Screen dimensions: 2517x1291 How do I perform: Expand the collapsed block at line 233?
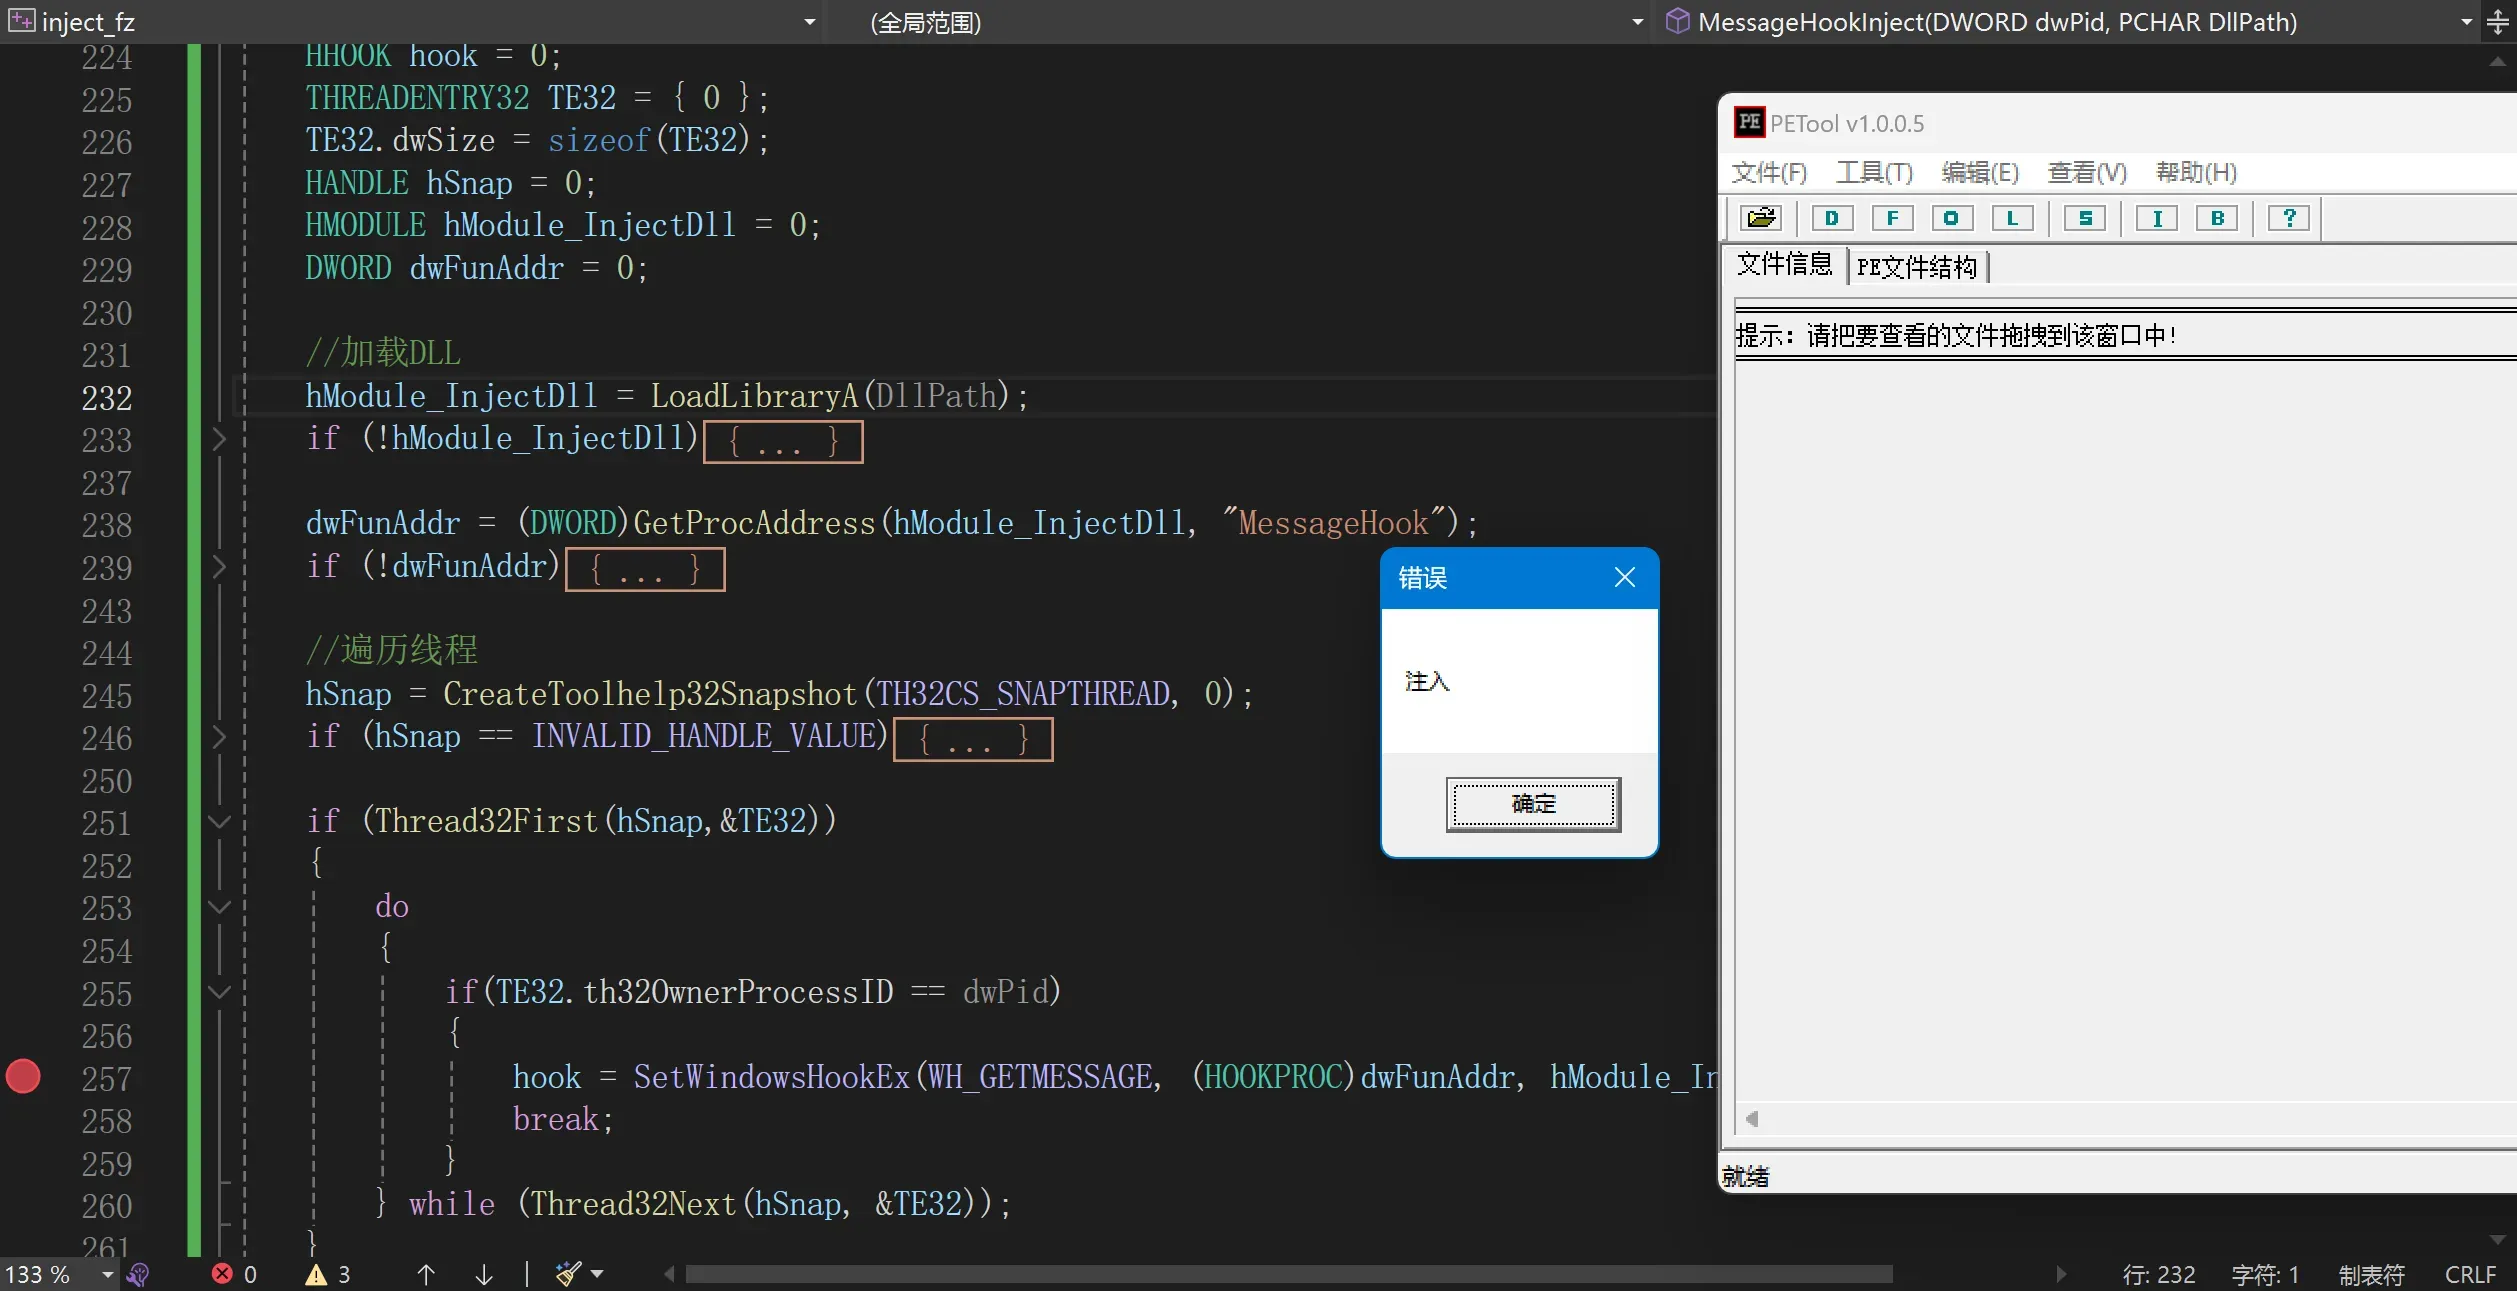click(219, 439)
